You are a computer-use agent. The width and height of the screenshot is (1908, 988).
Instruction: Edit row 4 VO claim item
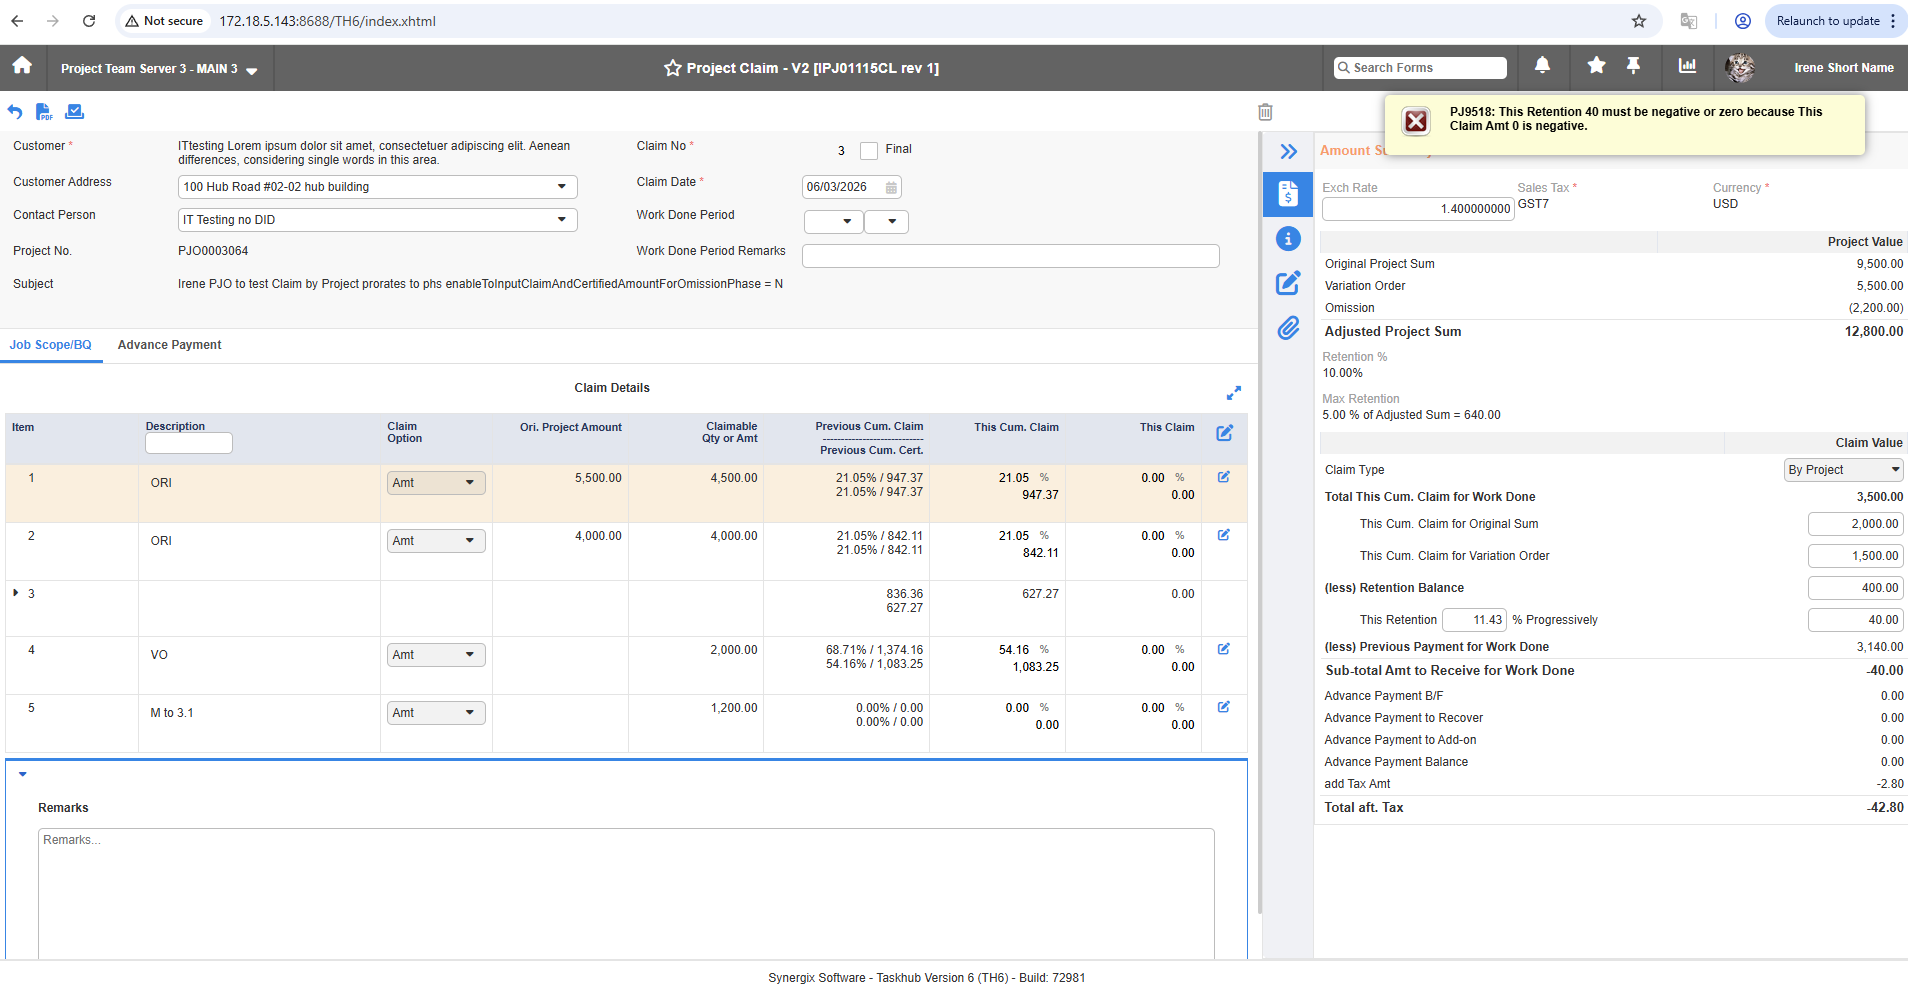[x=1223, y=649]
